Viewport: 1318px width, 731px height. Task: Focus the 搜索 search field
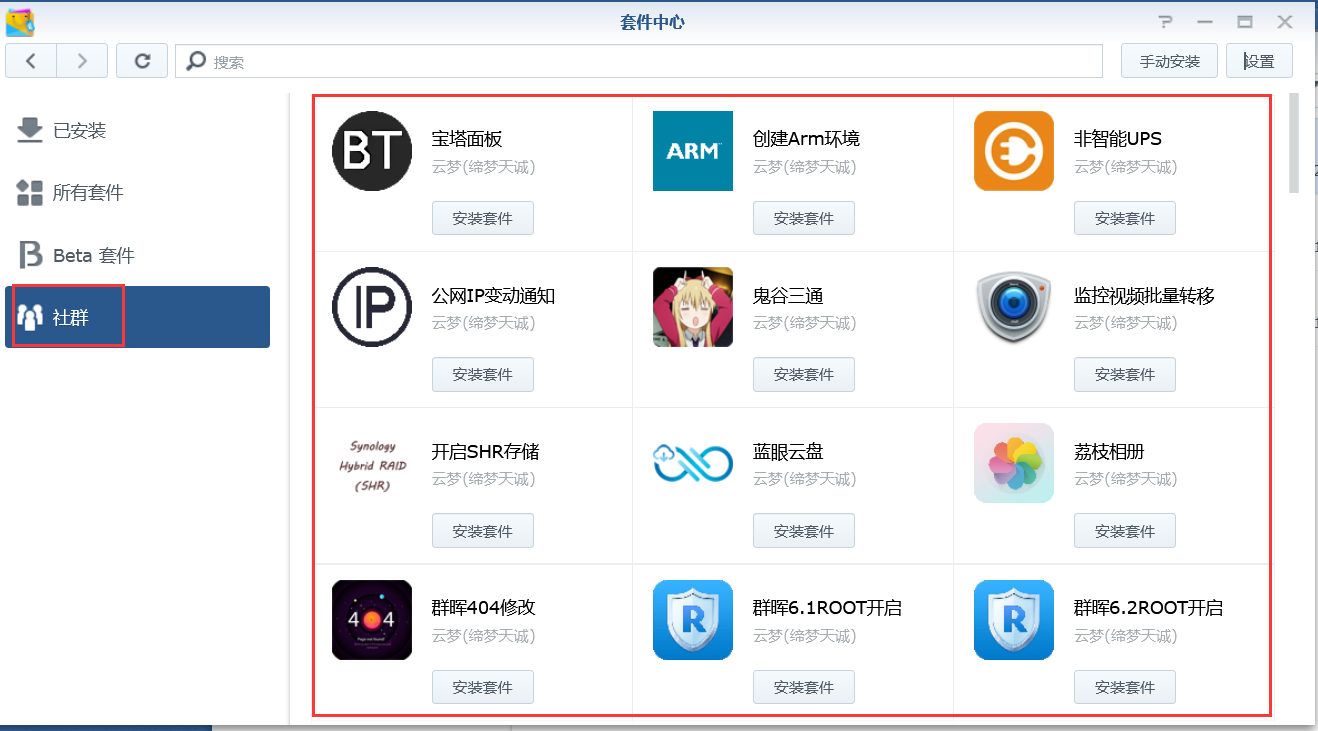point(640,61)
